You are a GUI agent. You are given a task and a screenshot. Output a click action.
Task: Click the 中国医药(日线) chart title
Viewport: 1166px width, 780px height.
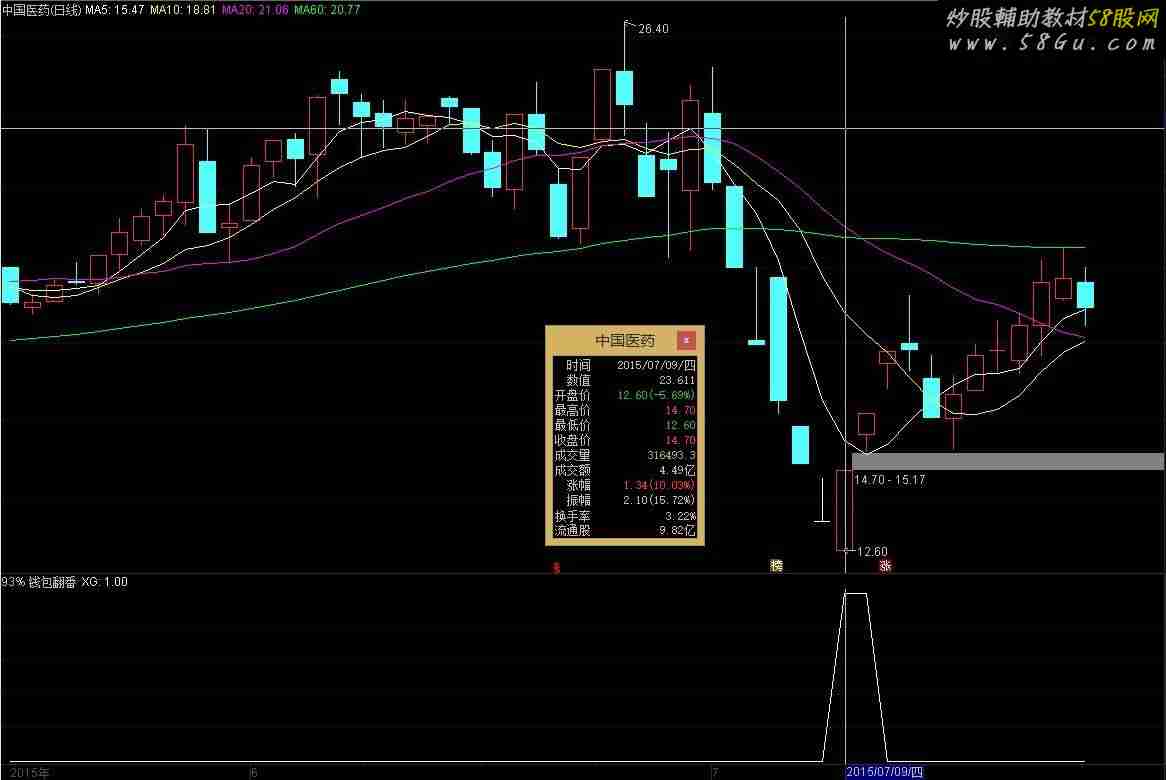coord(41,10)
